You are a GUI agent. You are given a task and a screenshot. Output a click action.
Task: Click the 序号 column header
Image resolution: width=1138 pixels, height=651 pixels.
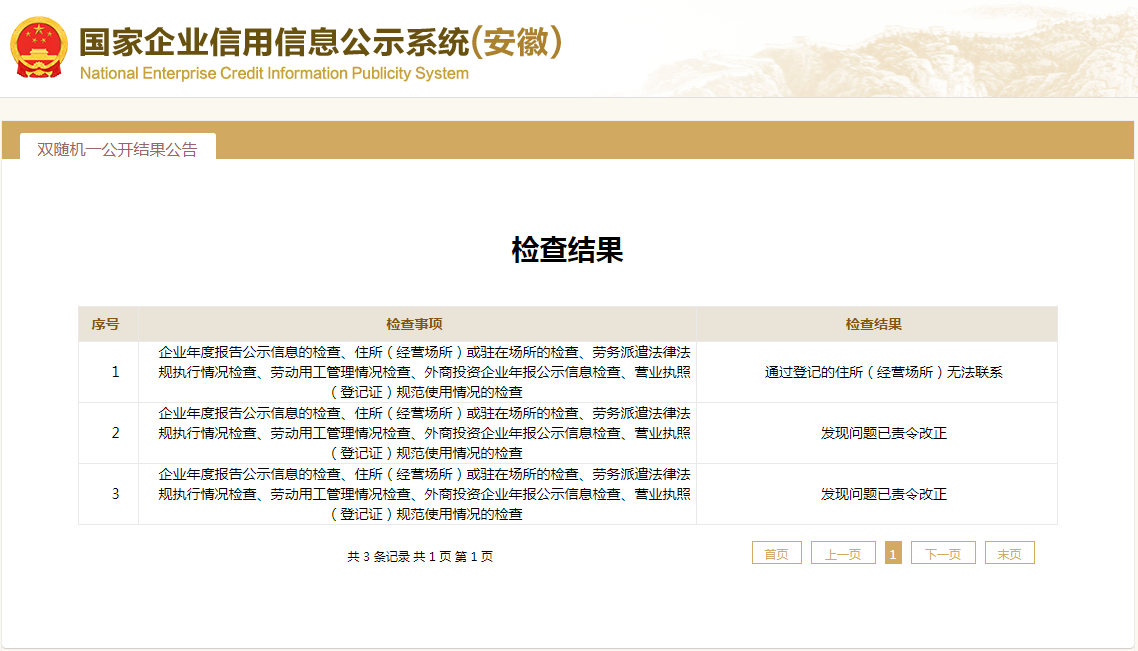tap(106, 324)
